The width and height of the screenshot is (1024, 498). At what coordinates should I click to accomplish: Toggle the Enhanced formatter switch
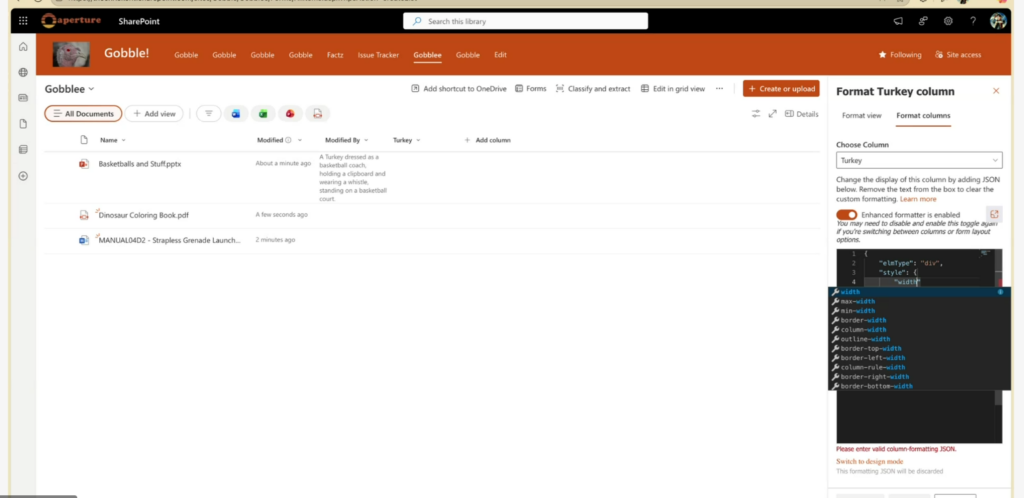click(x=846, y=215)
